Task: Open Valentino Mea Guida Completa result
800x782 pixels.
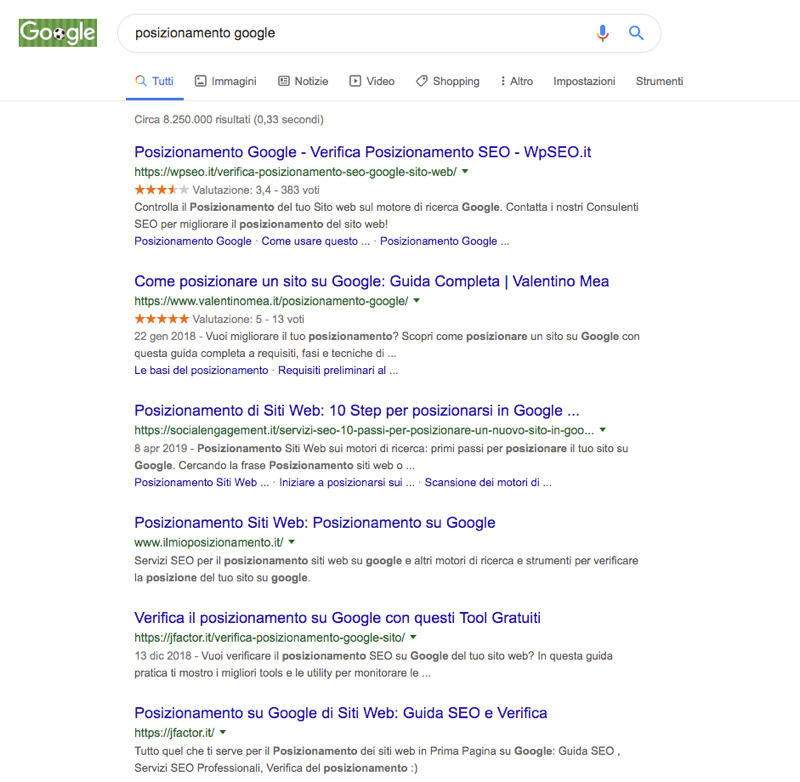Action: [371, 281]
